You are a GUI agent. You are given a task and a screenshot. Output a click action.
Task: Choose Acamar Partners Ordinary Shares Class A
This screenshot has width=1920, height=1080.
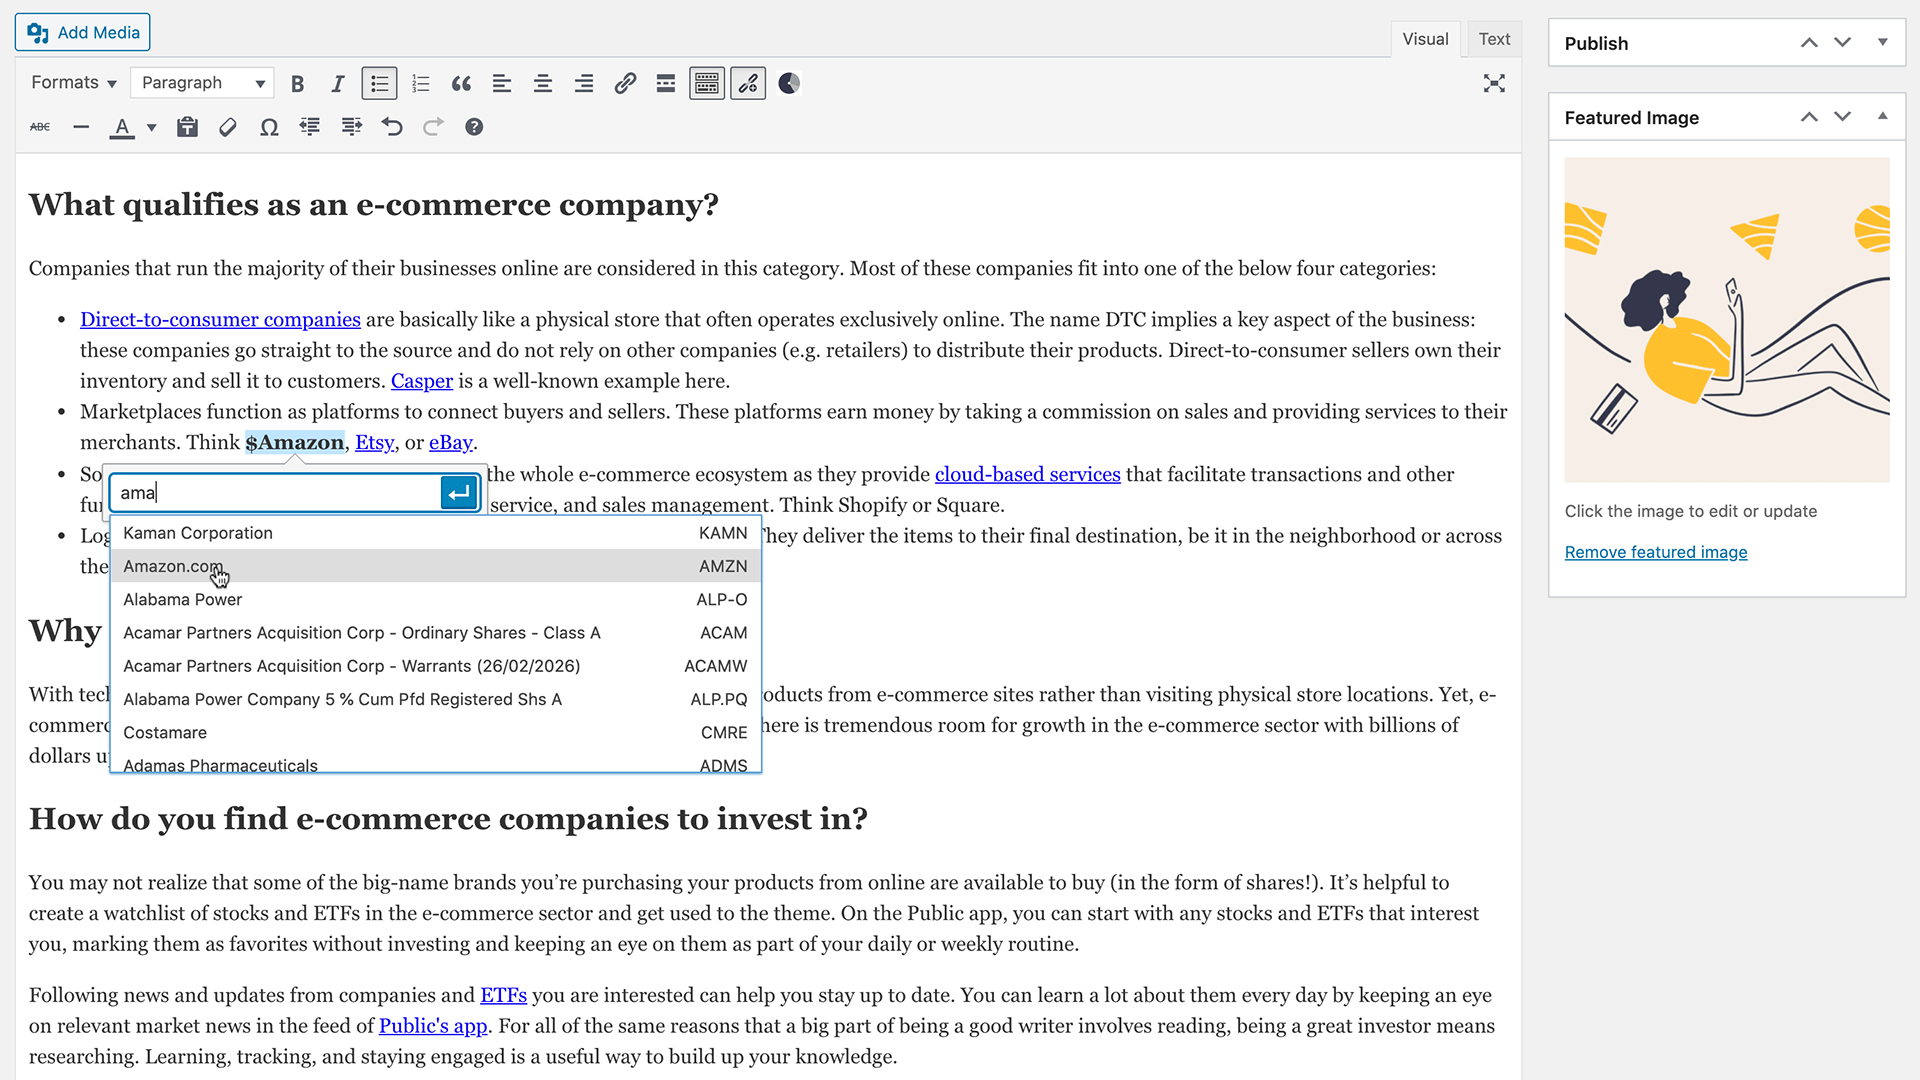click(435, 633)
